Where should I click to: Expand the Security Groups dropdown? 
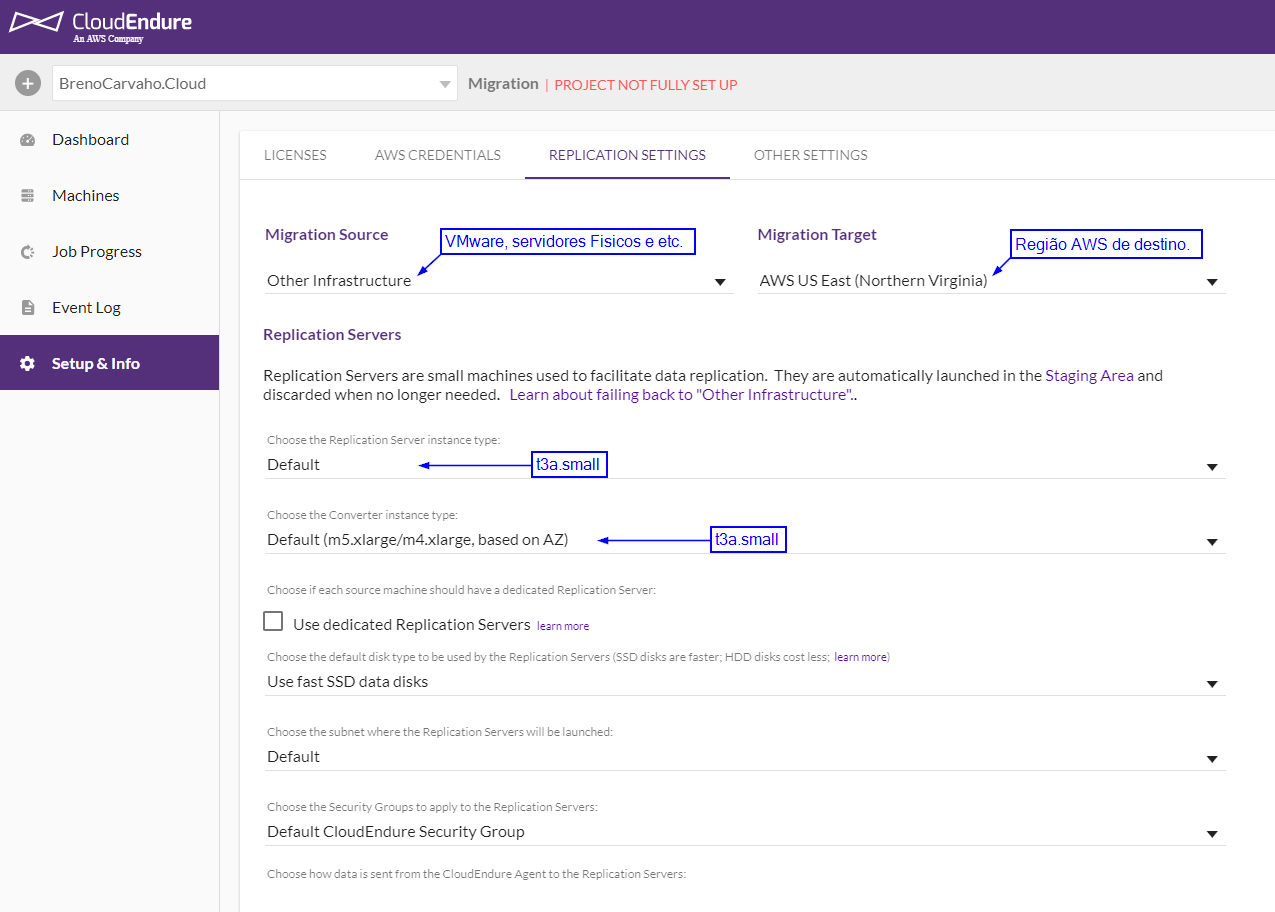click(744, 832)
